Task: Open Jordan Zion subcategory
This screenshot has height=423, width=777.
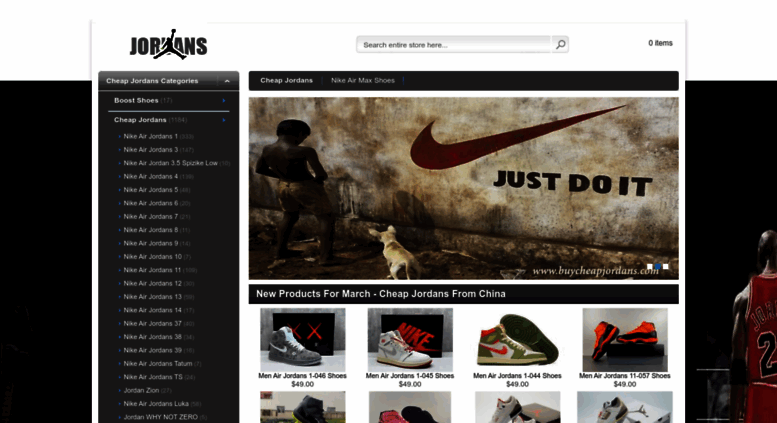Action: pyautogui.click(x=141, y=390)
